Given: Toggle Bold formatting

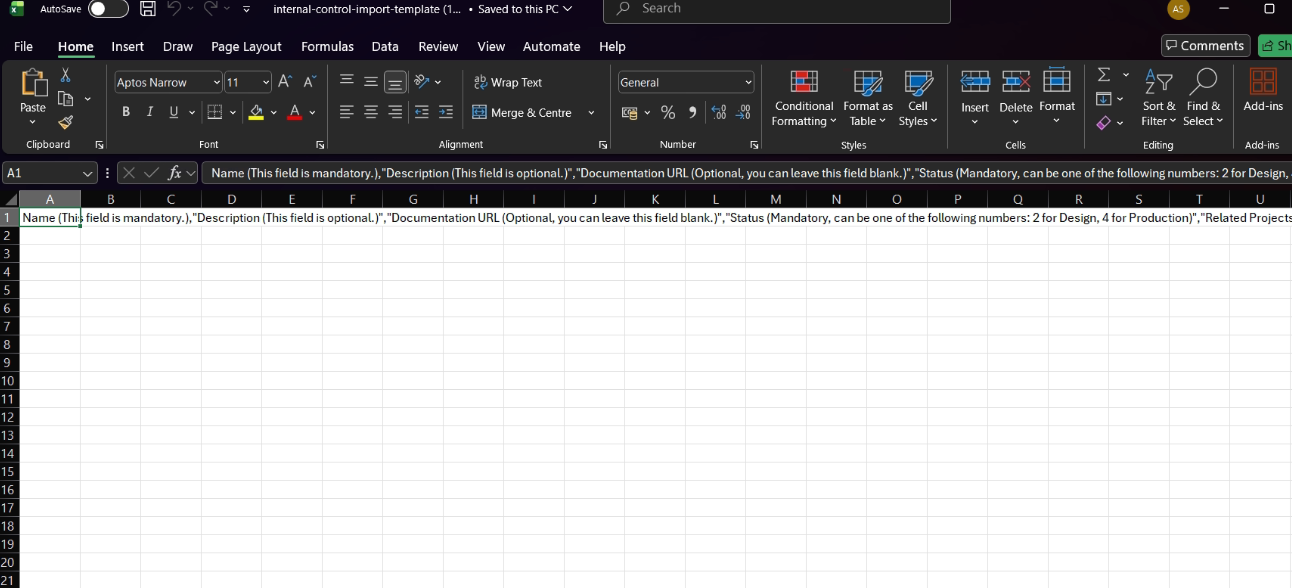Looking at the screenshot, I should coord(126,112).
